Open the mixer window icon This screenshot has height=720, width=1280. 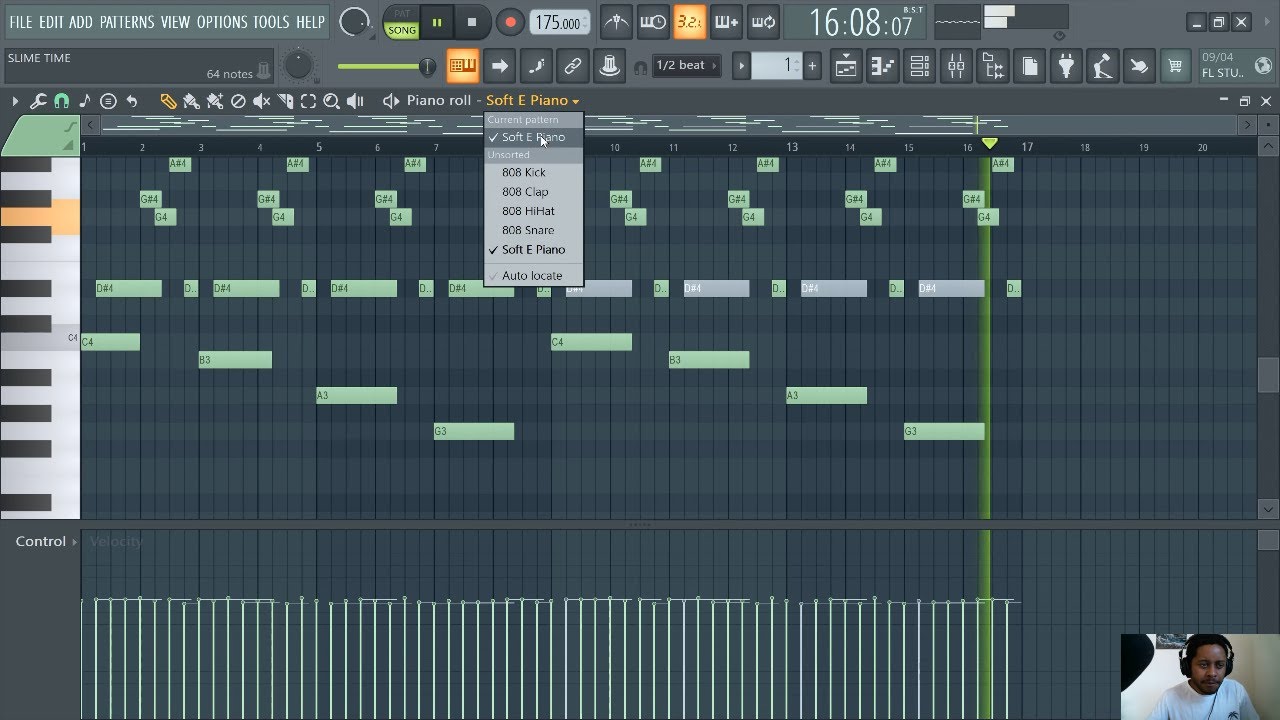tap(956, 66)
